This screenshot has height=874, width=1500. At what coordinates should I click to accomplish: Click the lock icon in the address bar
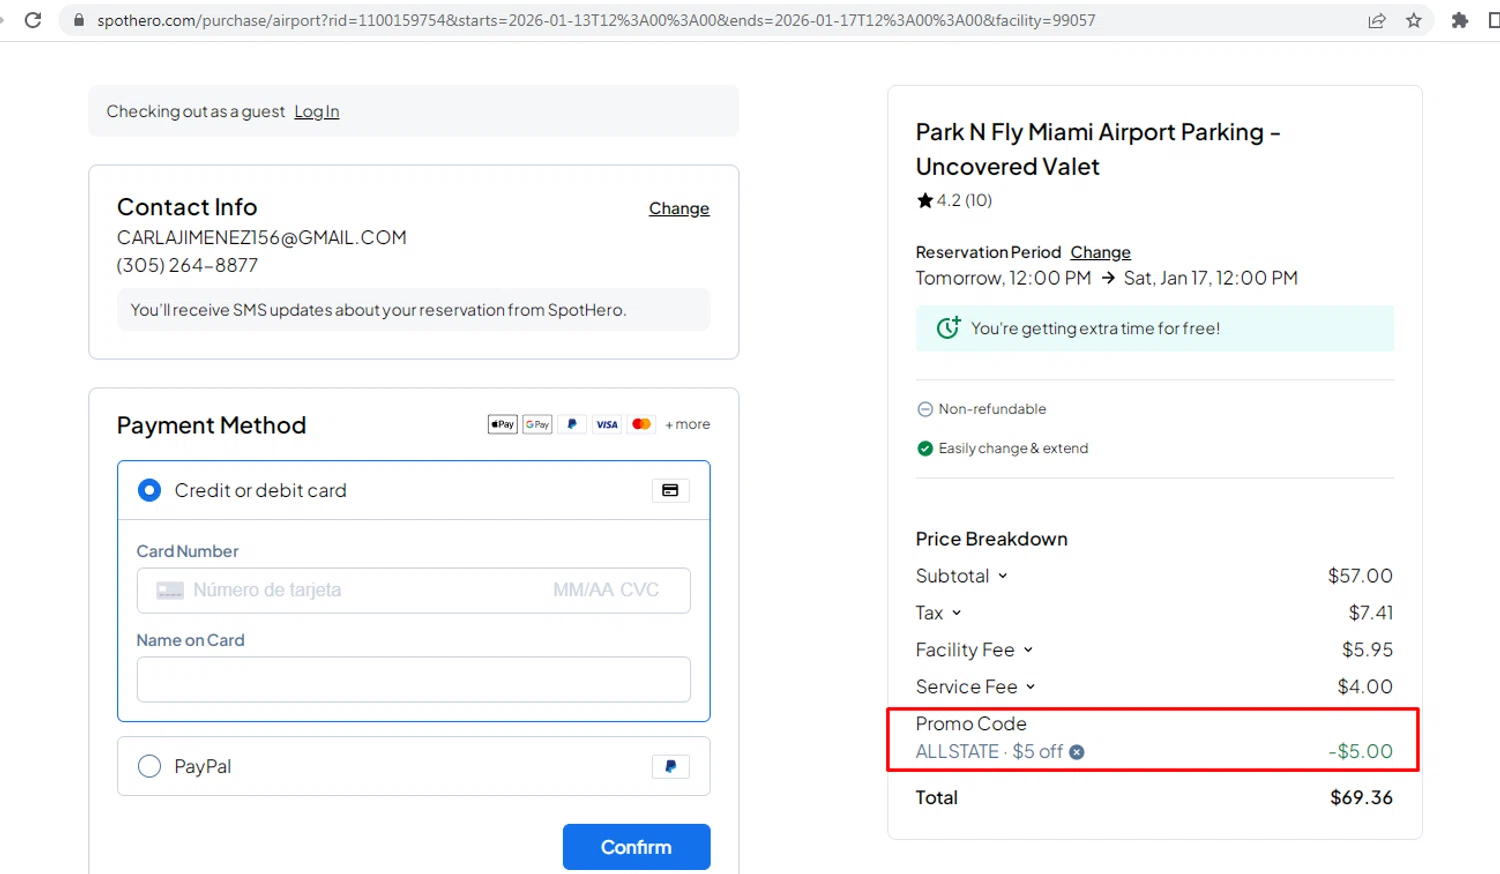click(79, 20)
